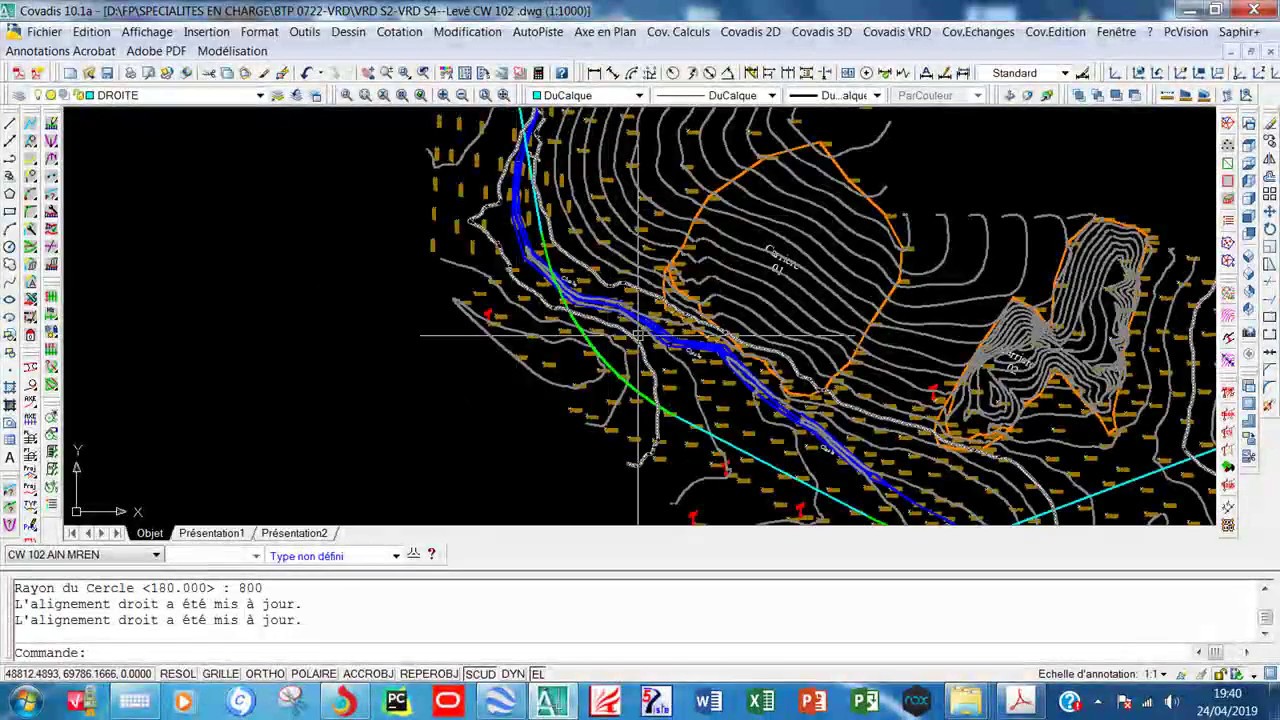Toggle RESOL snap mode in status bar

tap(178, 674)
